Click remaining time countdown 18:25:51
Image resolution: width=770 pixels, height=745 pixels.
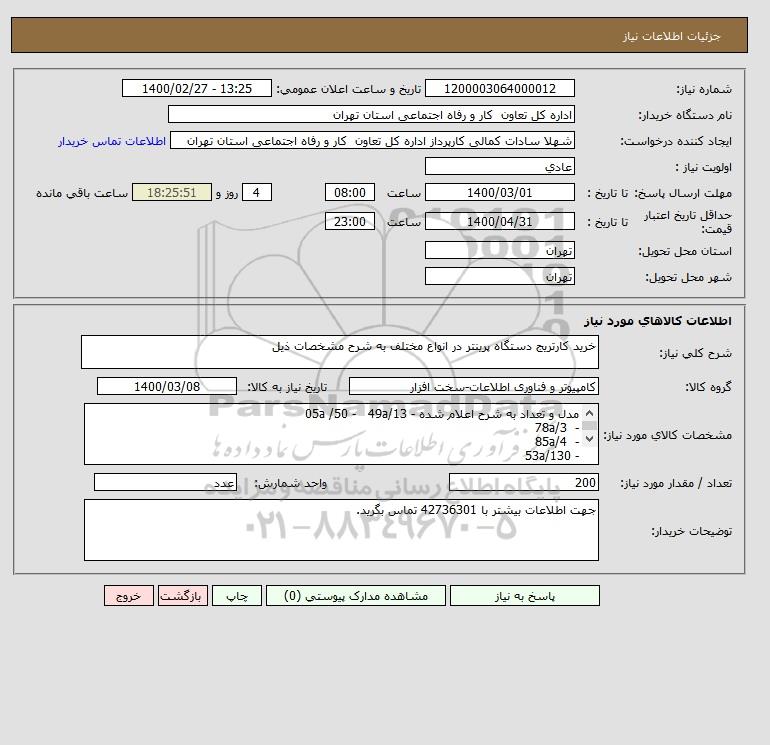click(172, 193)
